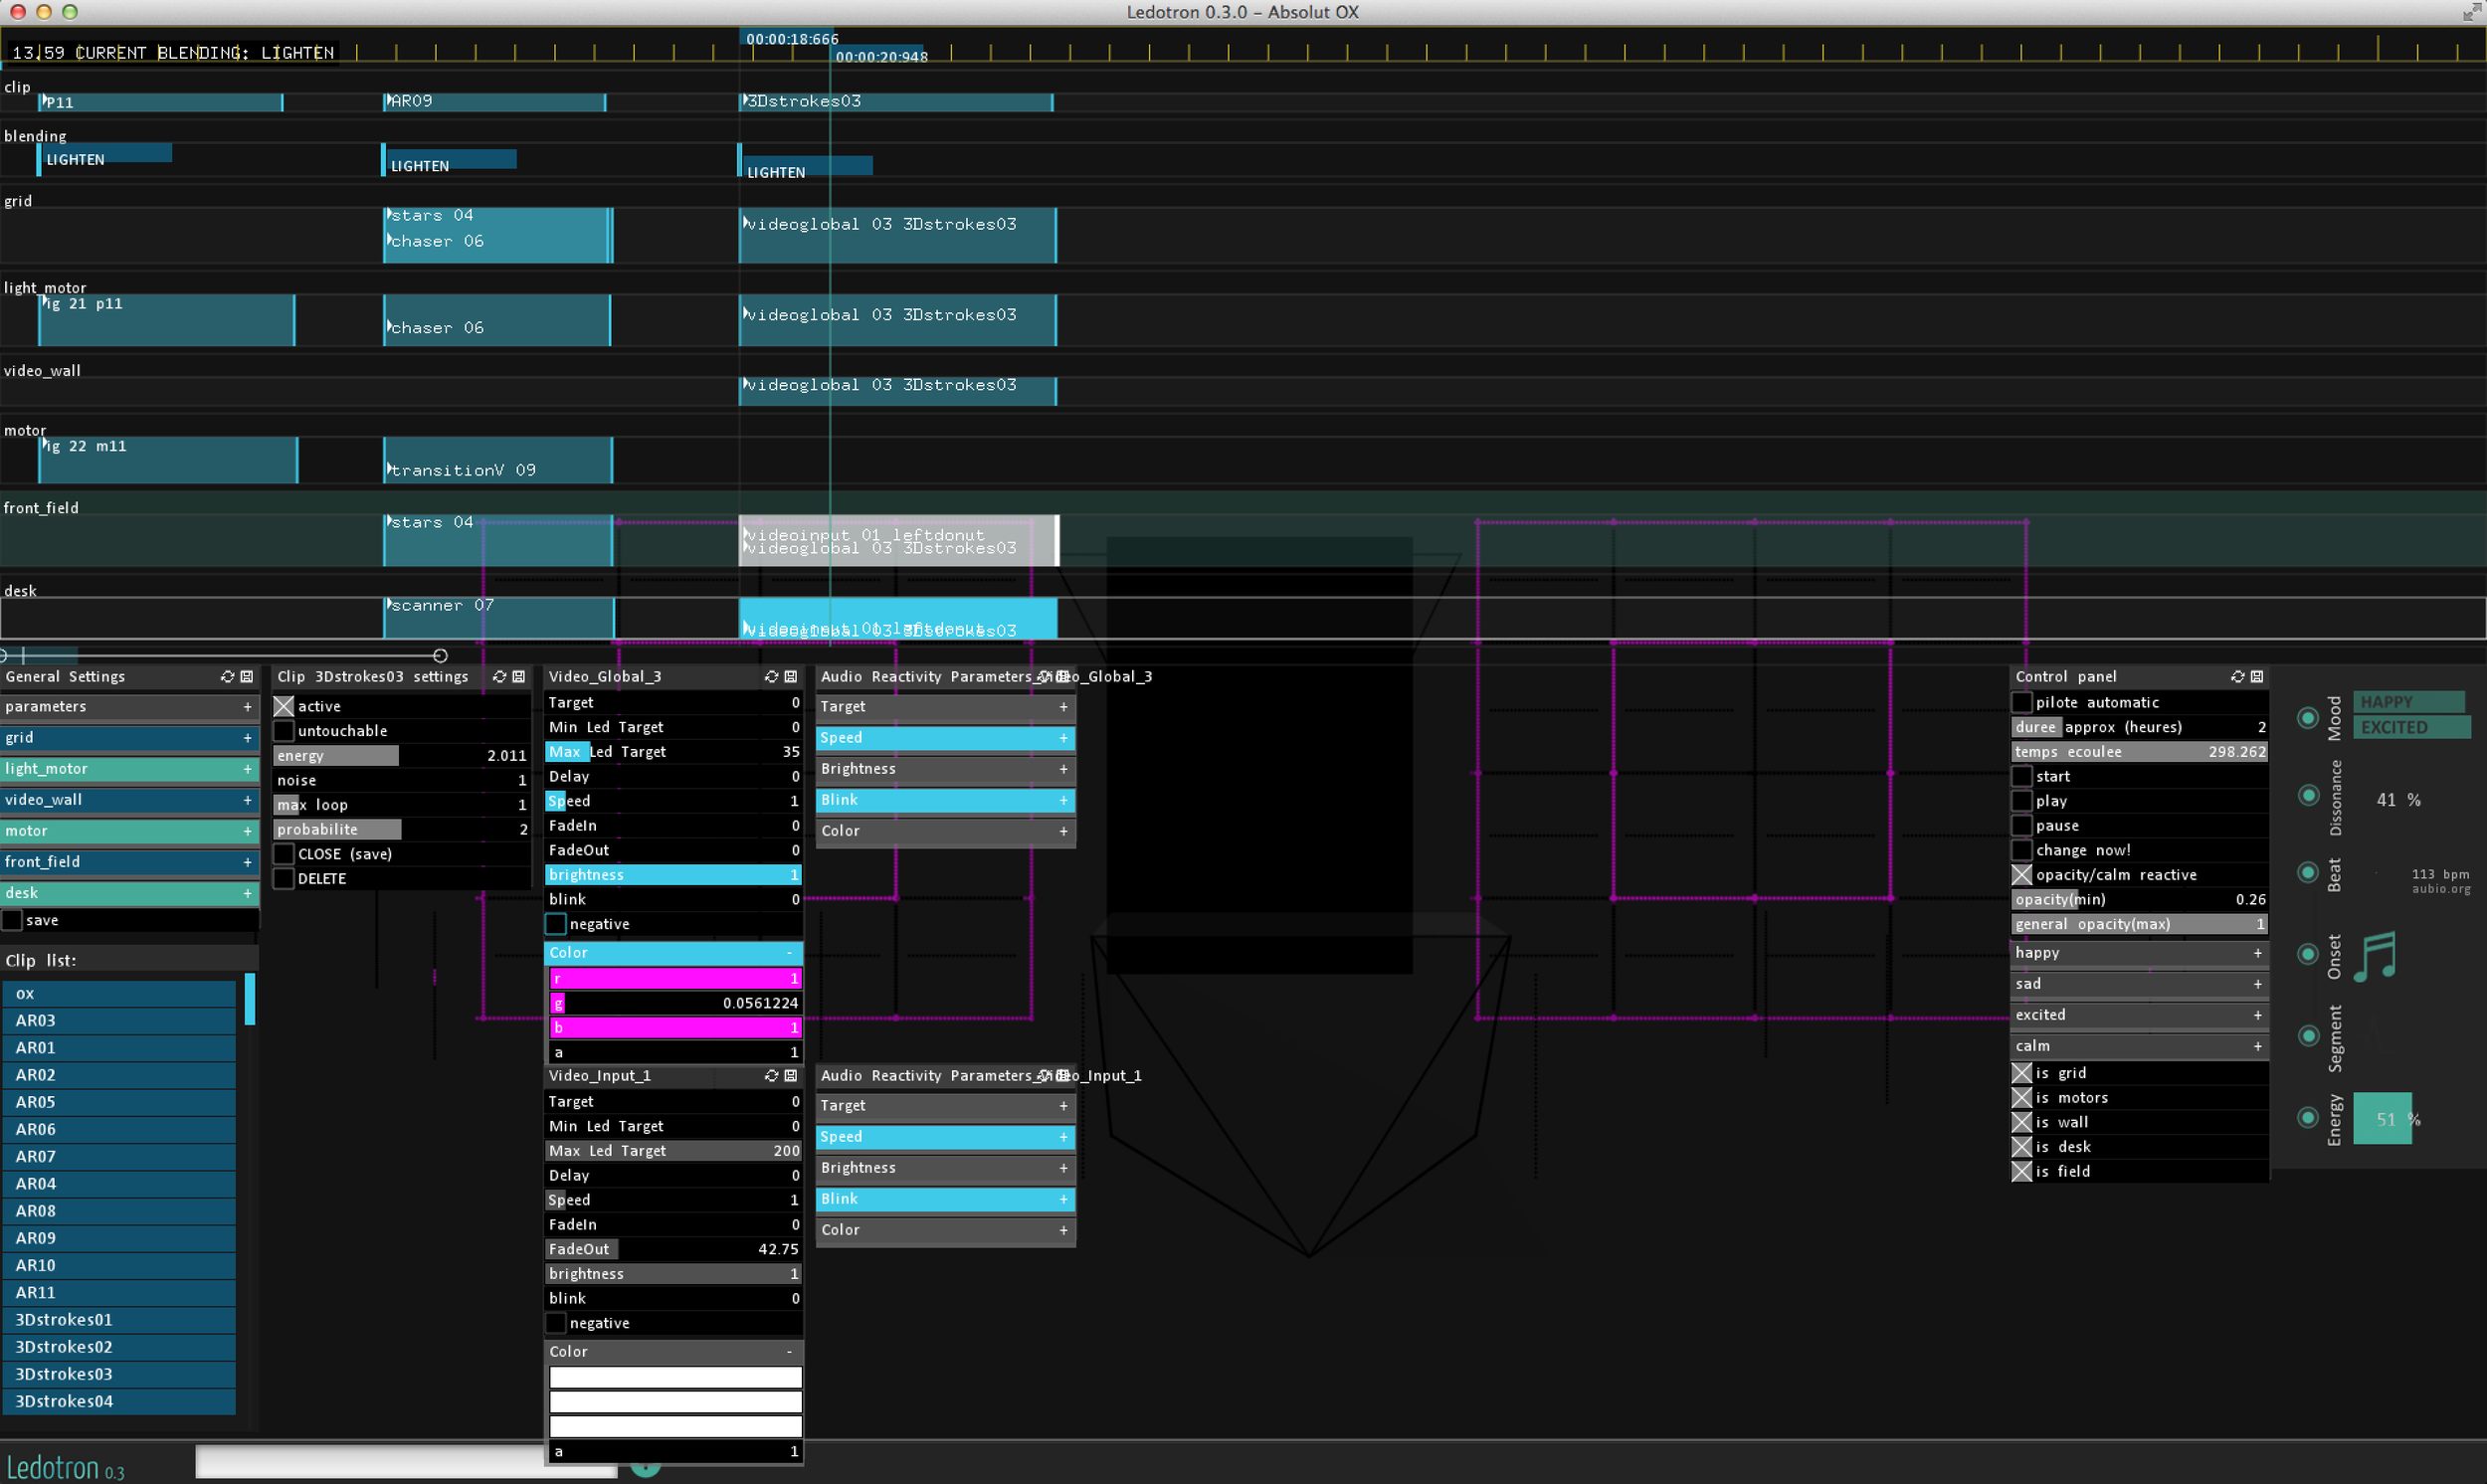Uncheck the is motors checkbox
The width and height of the screenshot is (2487, 1484).
2022,1098
